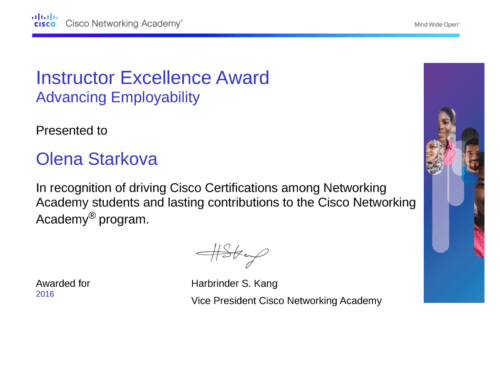Click the registered trademark symbol after Academy
Image resolution: width=500 pixels, height=386 pixels.
[x=92, y=215]
